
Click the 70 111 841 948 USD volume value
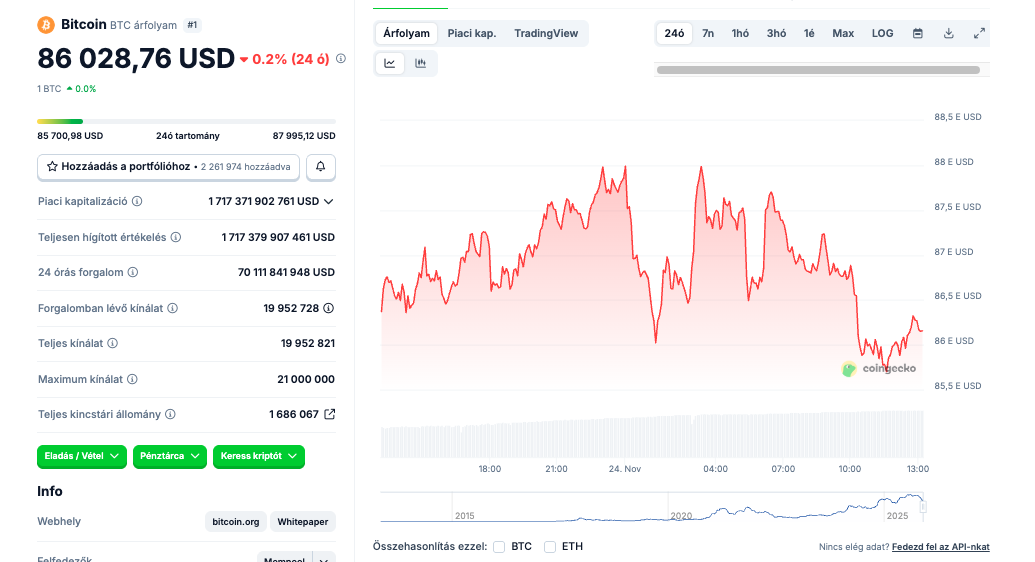286,272
